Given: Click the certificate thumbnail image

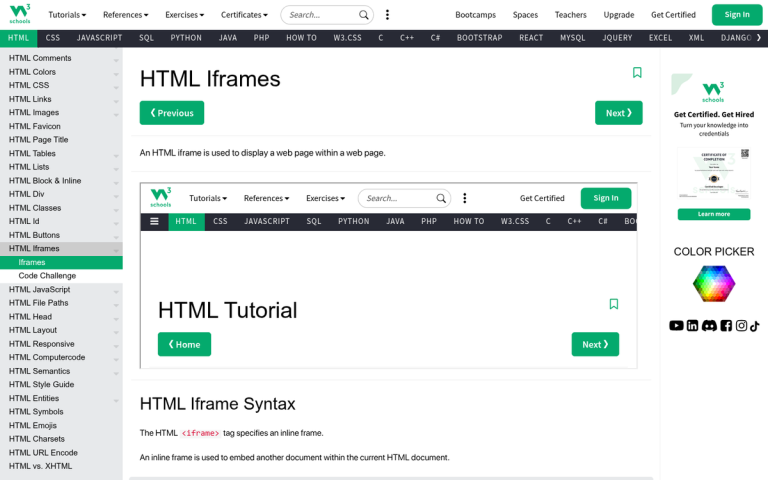Looking at the screenshot, I should point(714,174).
